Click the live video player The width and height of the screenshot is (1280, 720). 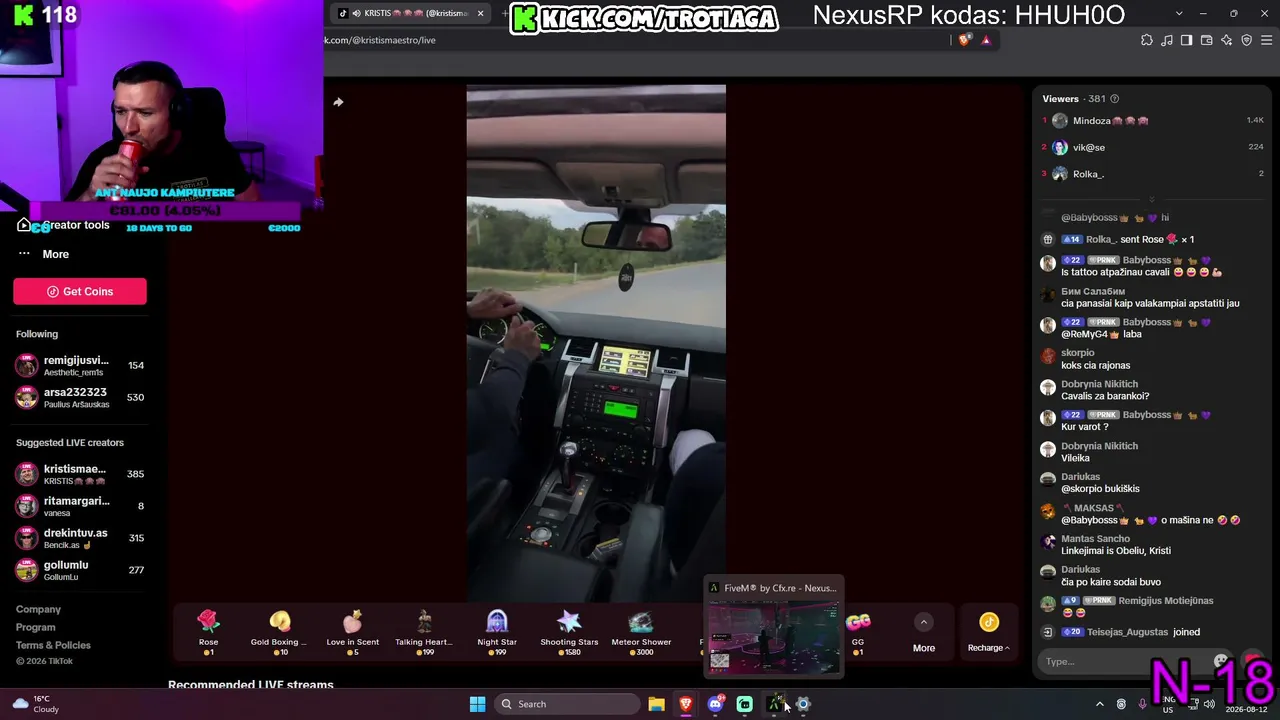(596, 343)
